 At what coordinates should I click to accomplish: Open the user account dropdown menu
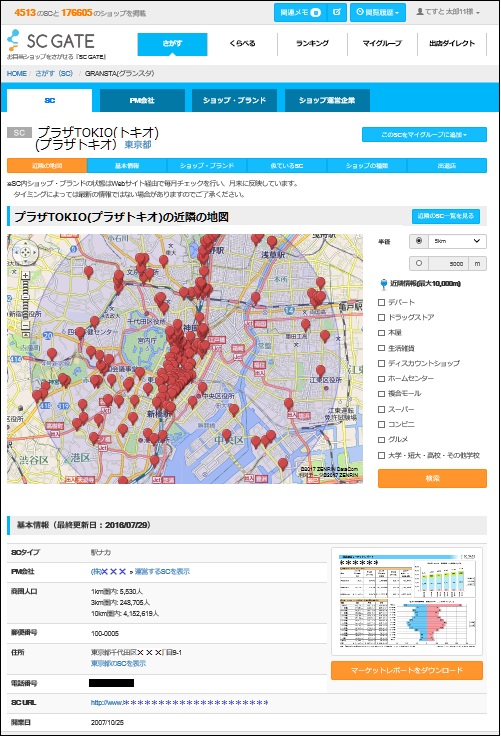(448, 12)
